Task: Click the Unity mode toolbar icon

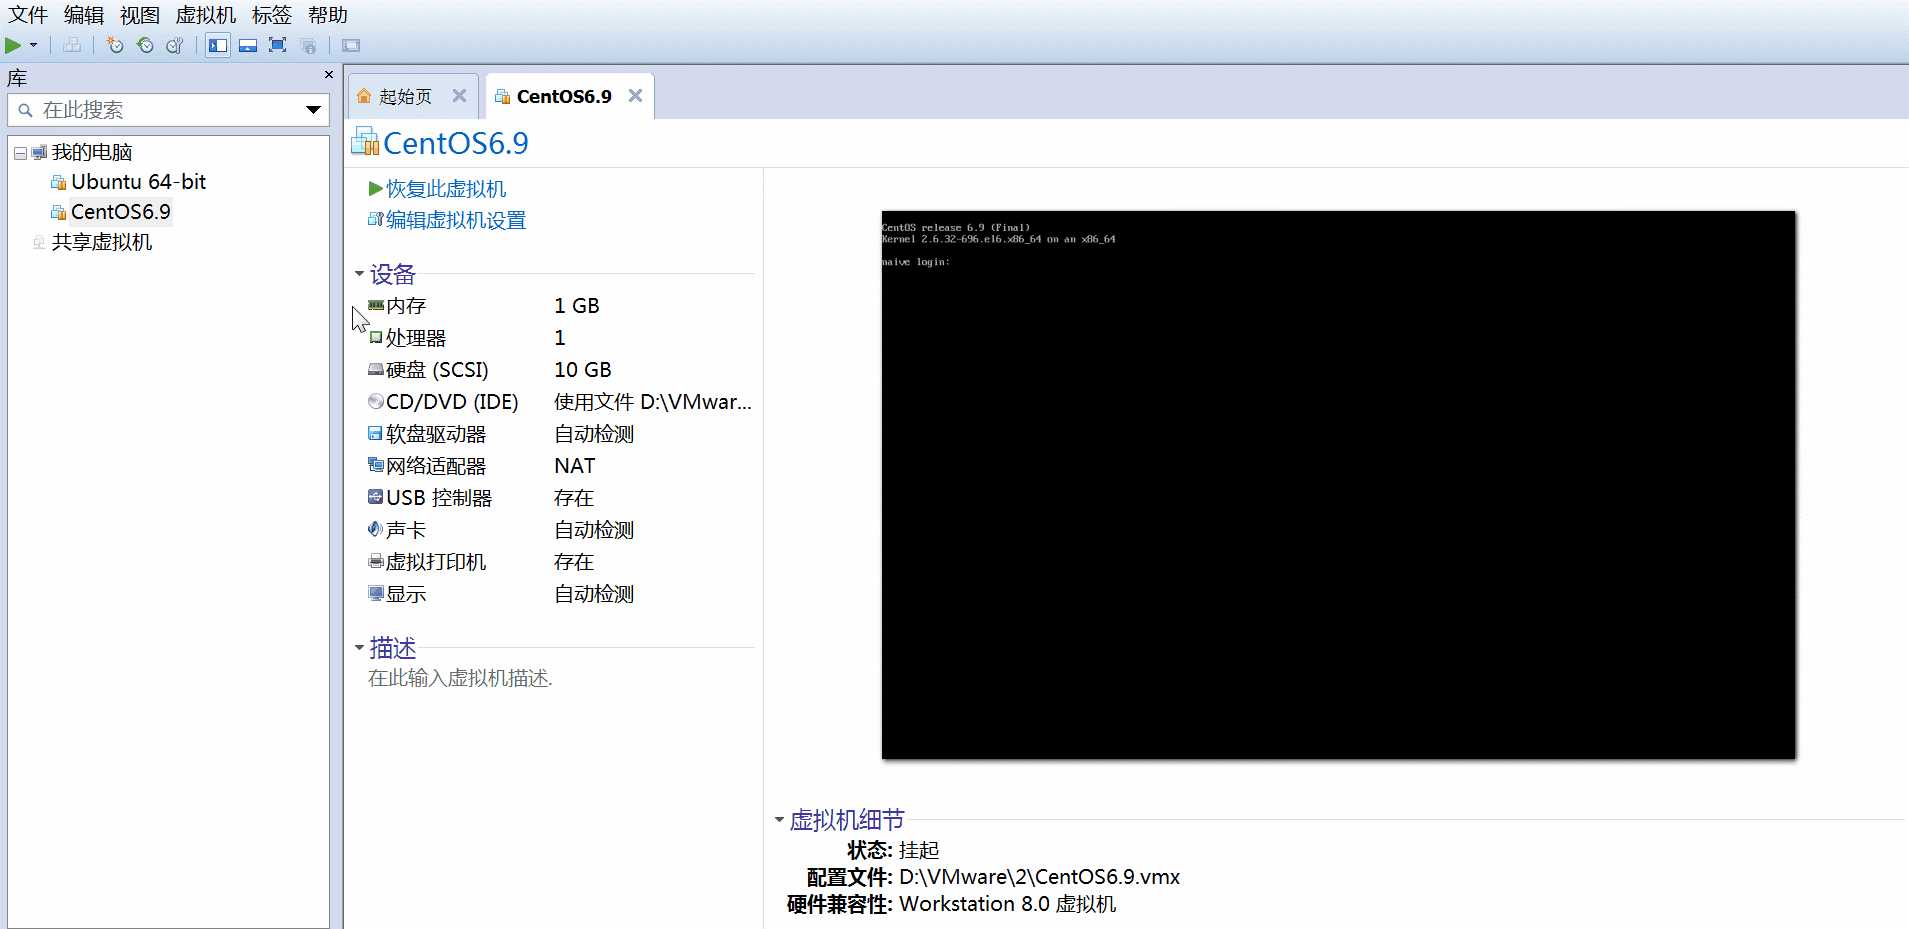Action: click(x=308, y=45)
